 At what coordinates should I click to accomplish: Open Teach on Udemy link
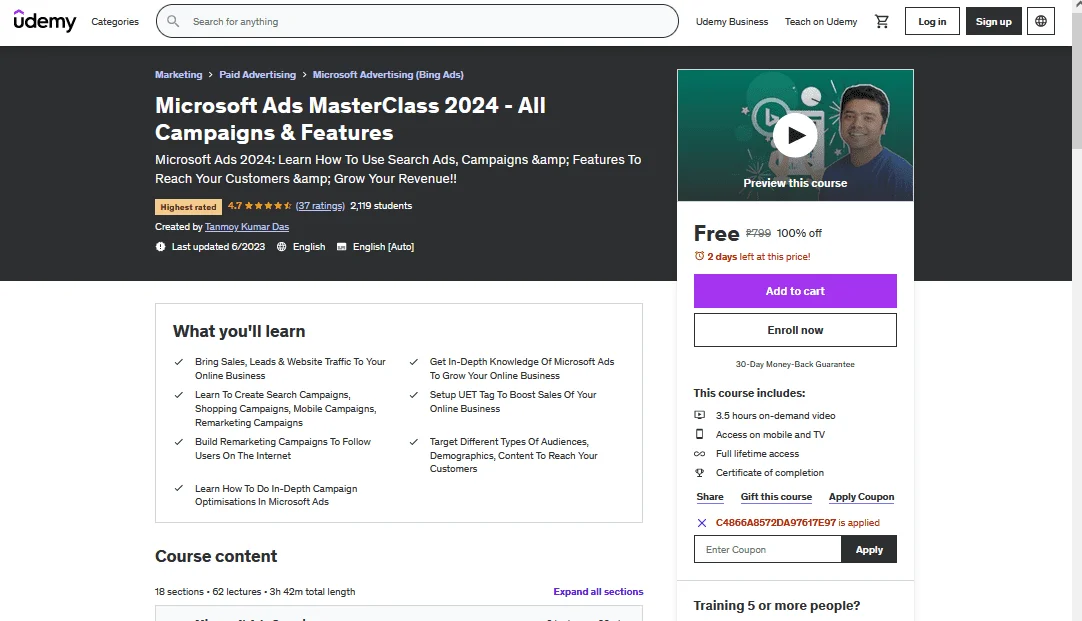[820, 21]
